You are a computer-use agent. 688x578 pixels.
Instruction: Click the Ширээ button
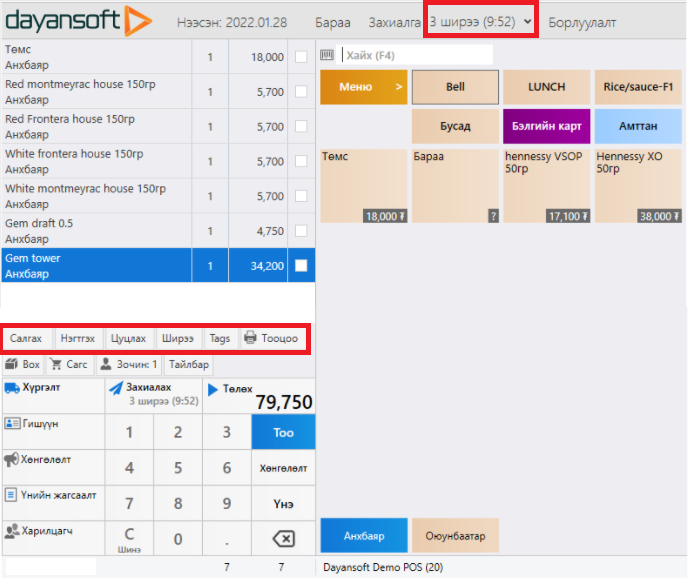pos(178,338)
